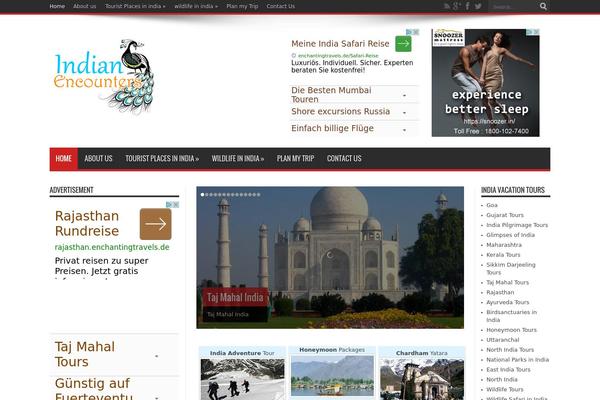Open the East India Tours link
The image size is (600, 400).
pos(508,370)
